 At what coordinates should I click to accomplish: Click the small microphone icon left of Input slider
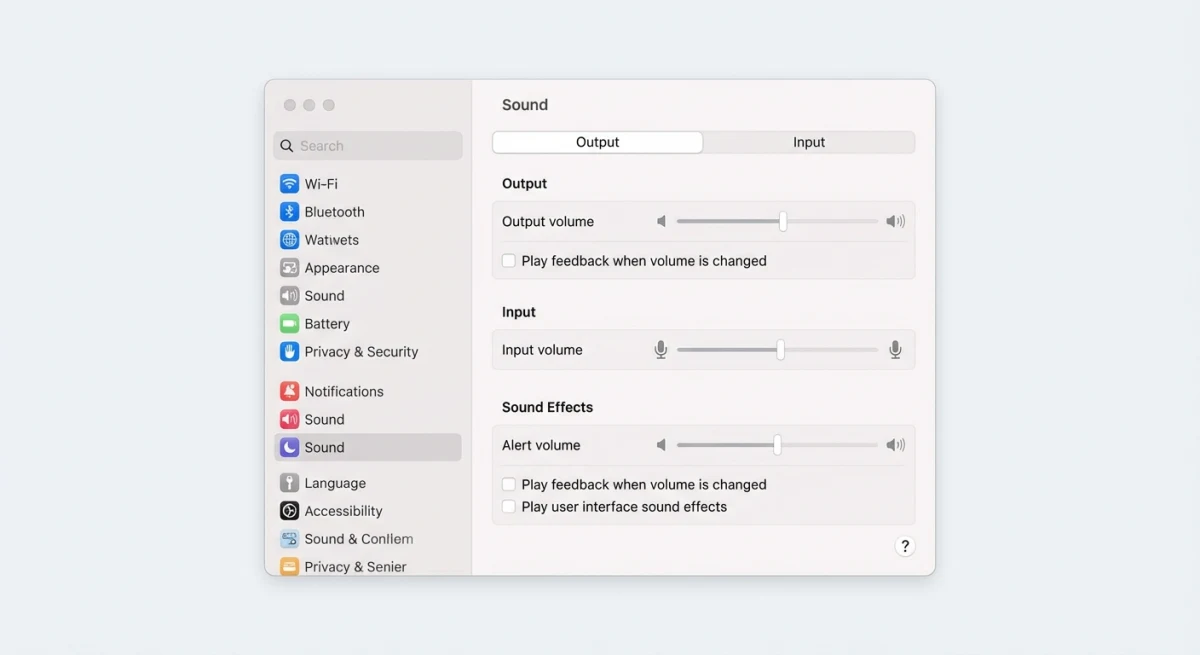(x=660, y=350)
